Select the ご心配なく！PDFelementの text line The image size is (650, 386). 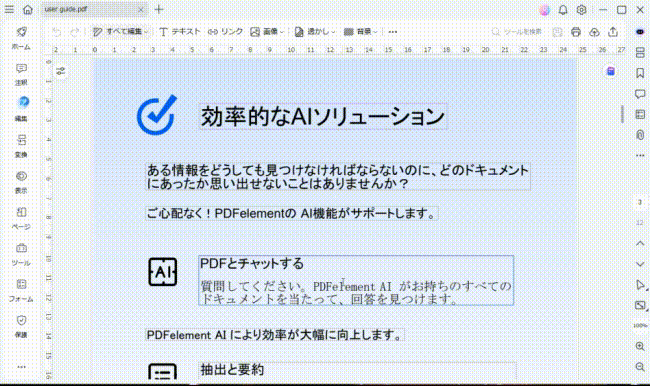pyautogui.click(x=292, y=214)
